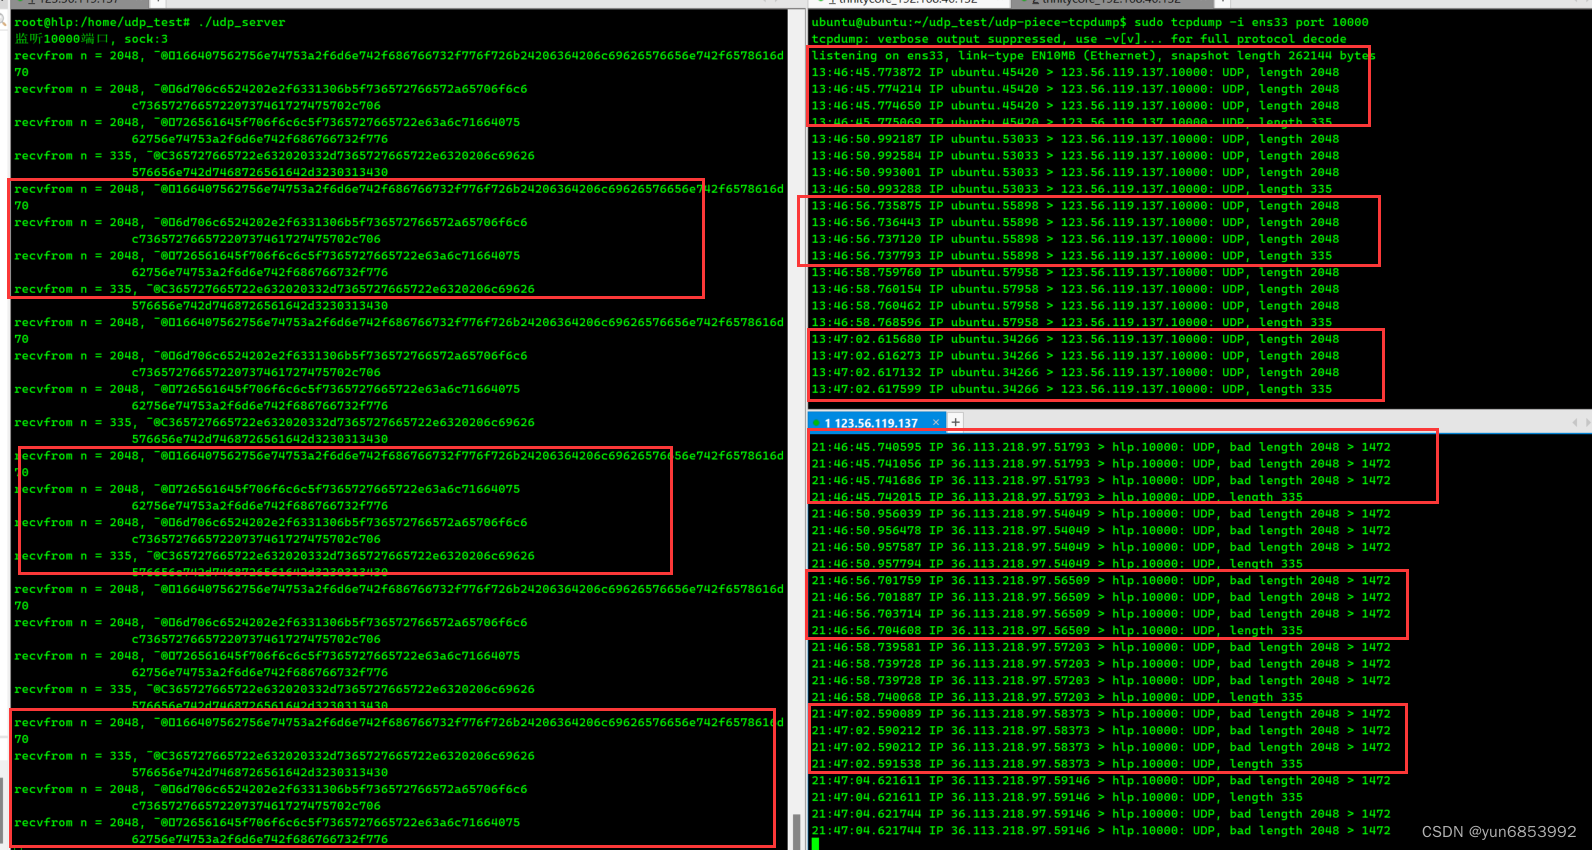Screen dimensions: 1592x850
Task: Select the 13:46:58.760462 packet line
Action: (x=1075, y=306)
